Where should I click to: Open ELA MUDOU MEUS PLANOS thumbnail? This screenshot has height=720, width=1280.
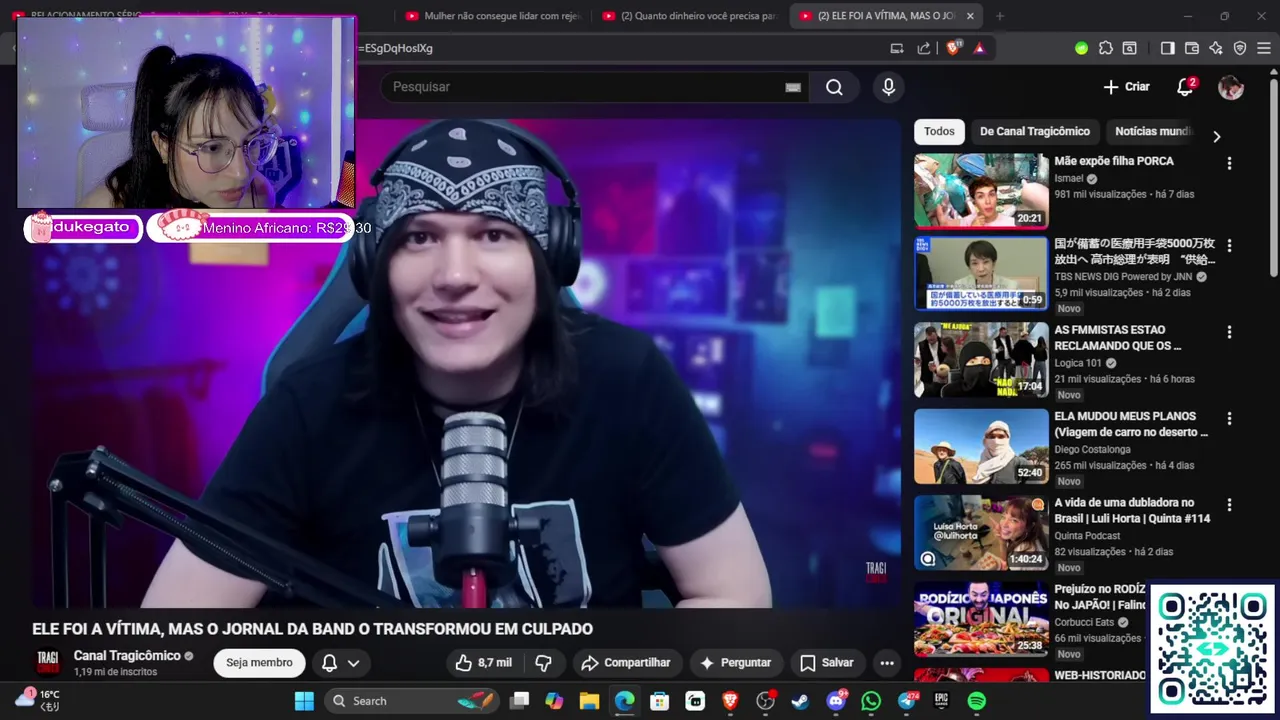click(x=981, y=446)
